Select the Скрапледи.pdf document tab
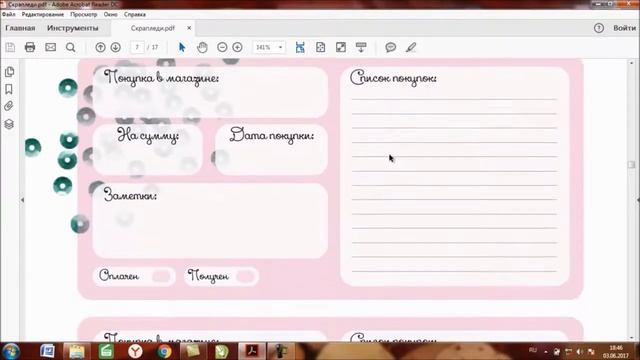Screen dimensions: 640x360 (153, 28)
